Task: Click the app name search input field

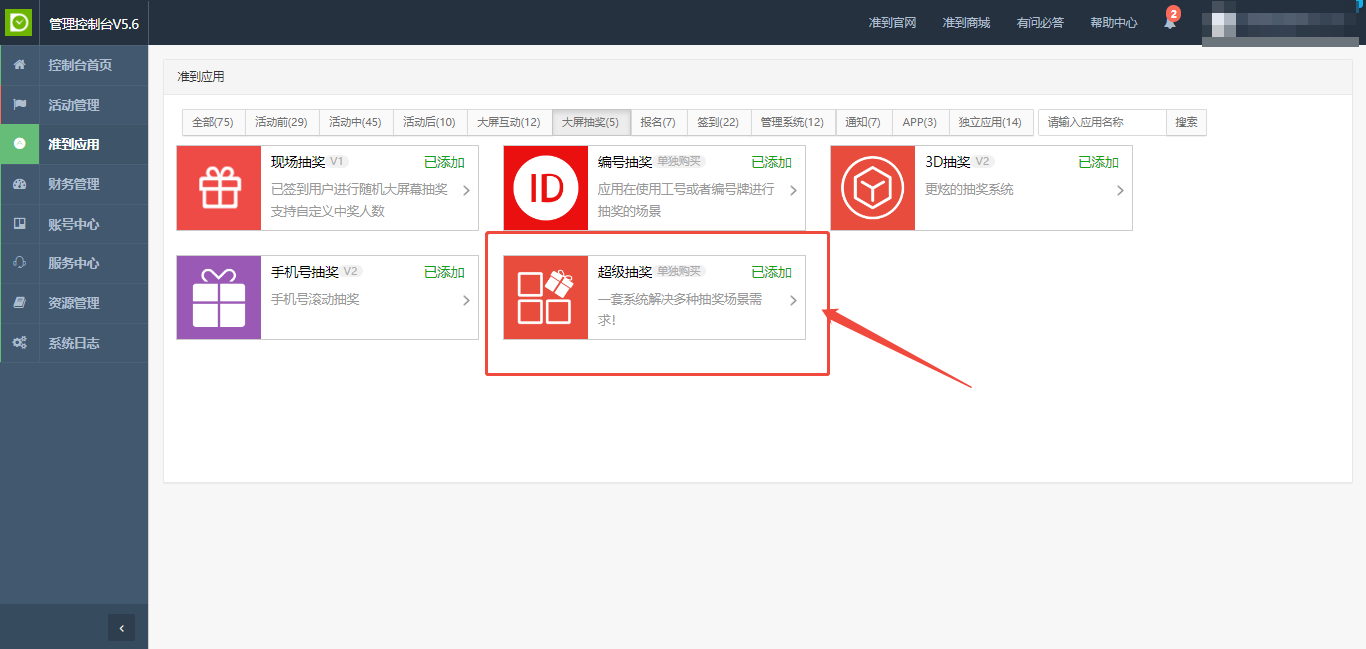Action: 1102,122
